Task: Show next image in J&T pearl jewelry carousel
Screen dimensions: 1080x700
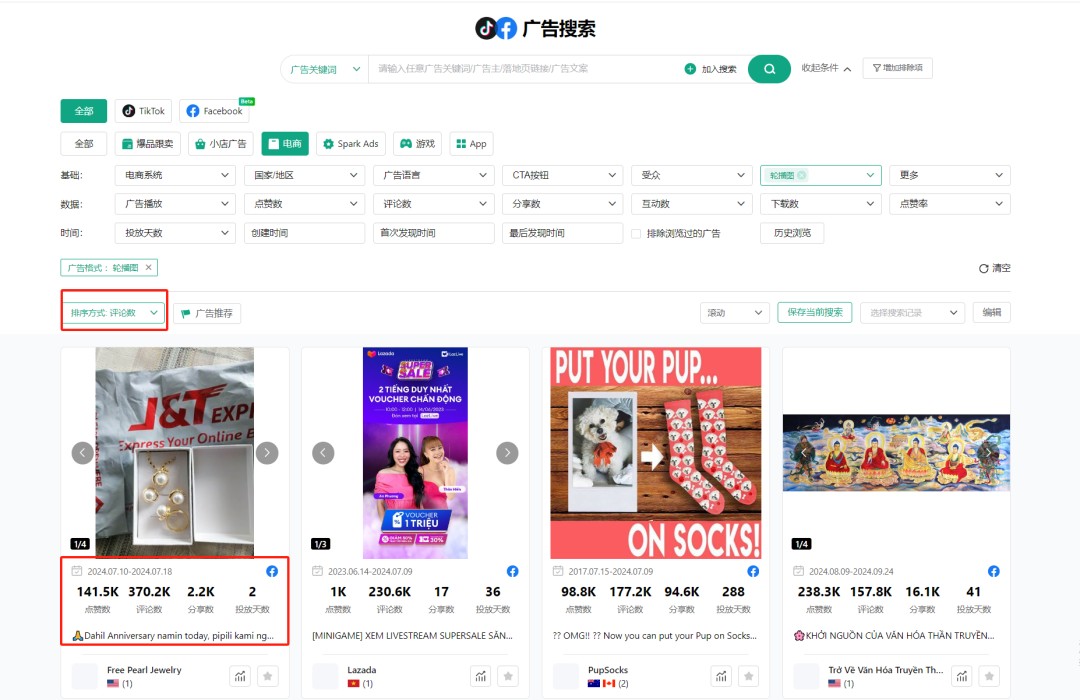Action: tap(267, 453)
